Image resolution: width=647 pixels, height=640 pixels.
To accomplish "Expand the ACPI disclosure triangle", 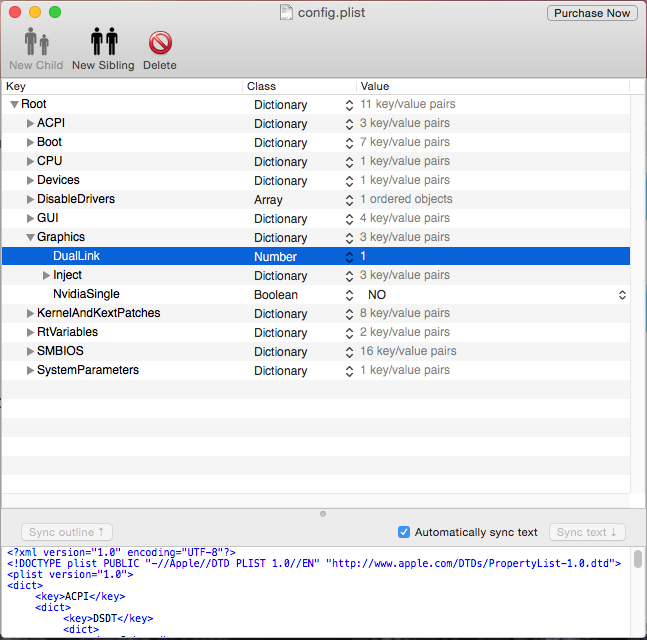I will [30, 124].
